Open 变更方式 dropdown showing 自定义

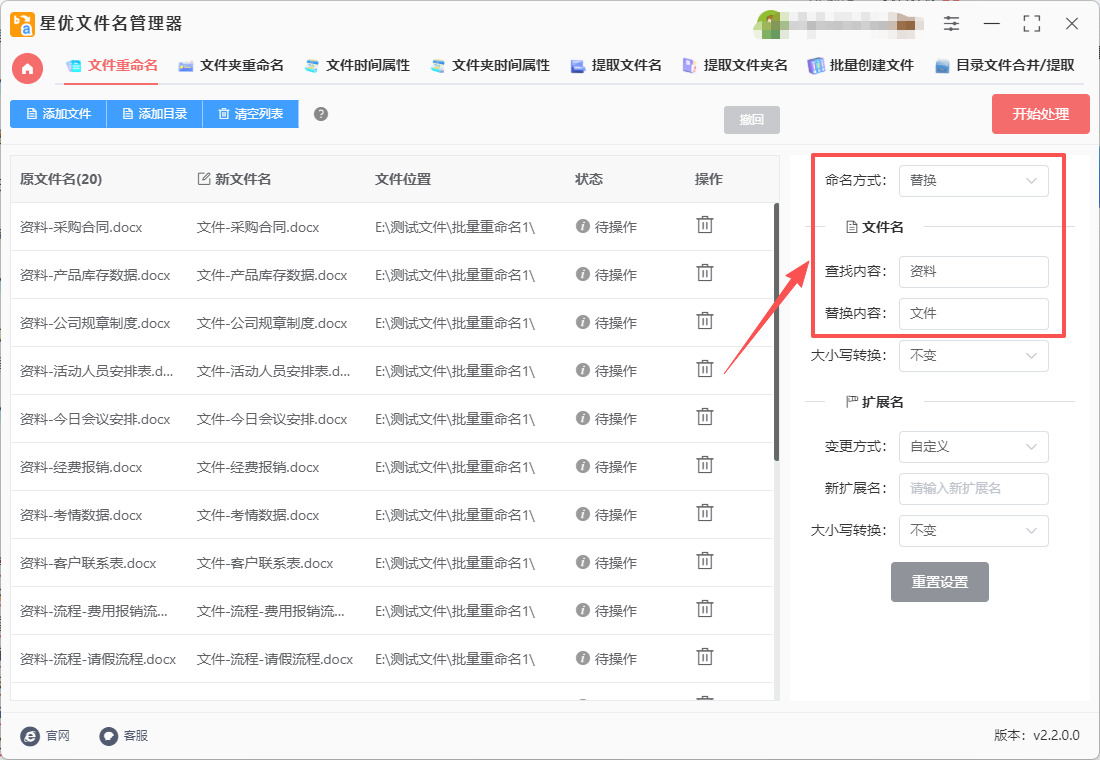tap(973, 447)
